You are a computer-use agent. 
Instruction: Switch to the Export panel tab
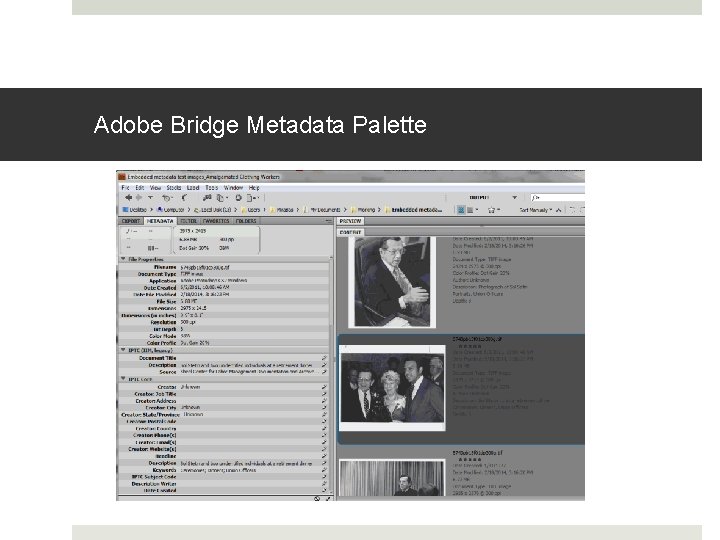[131, 221]
